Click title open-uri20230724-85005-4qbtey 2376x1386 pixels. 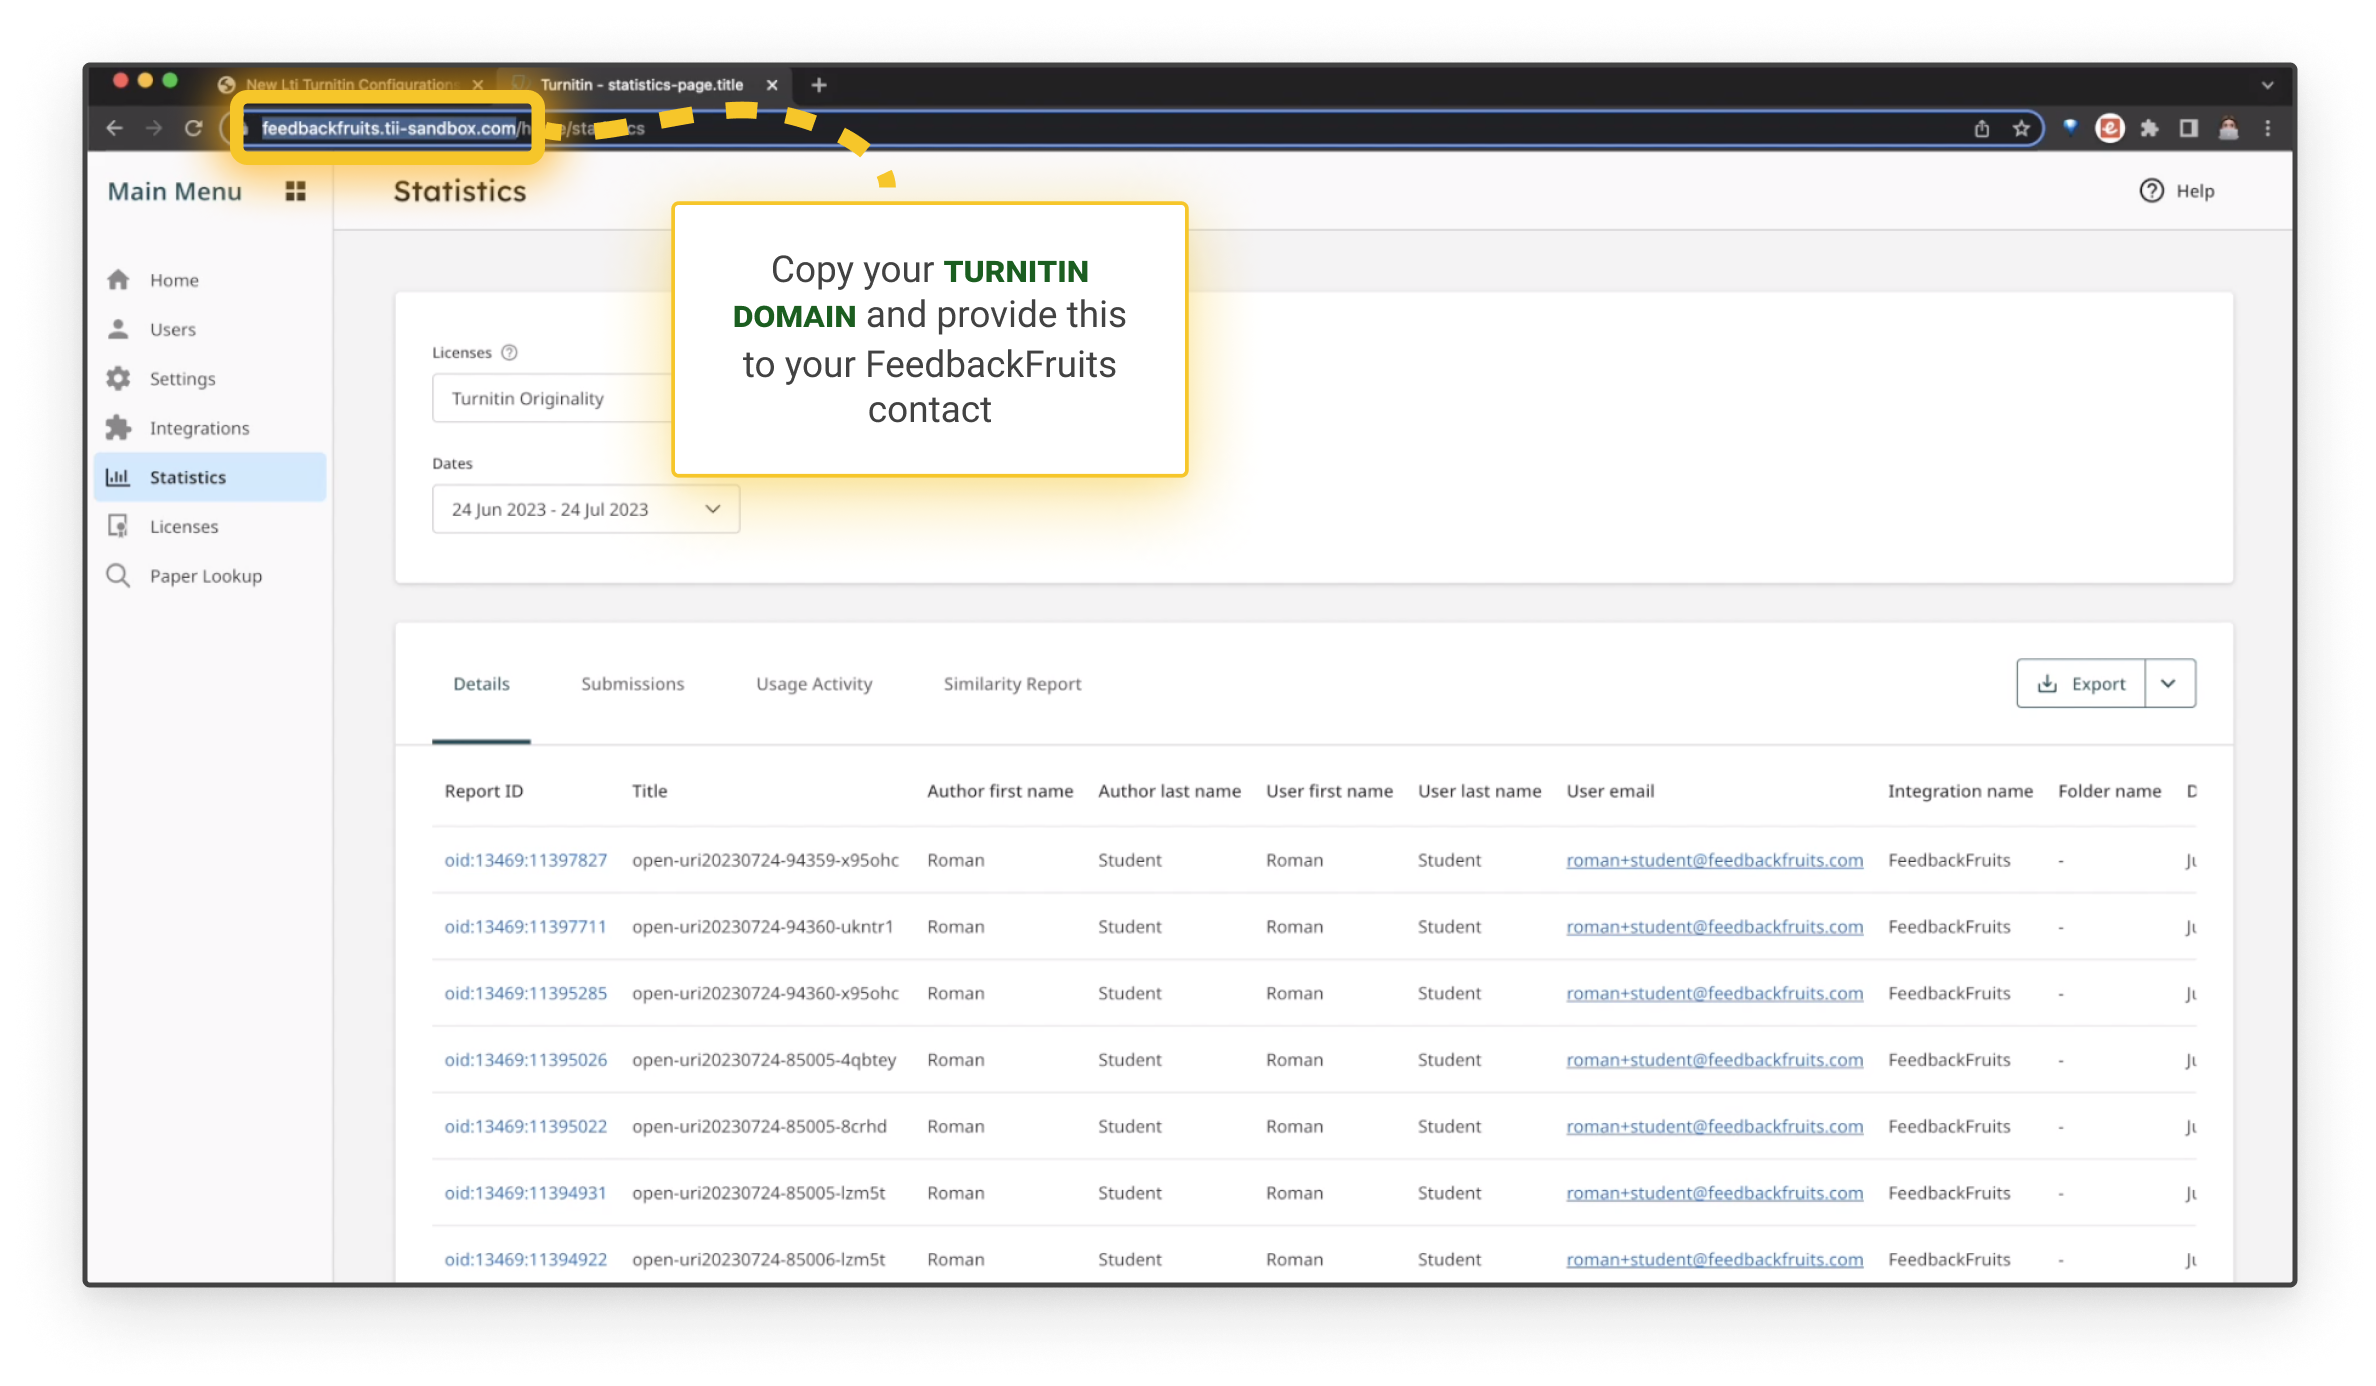[x=764, y=1059]
